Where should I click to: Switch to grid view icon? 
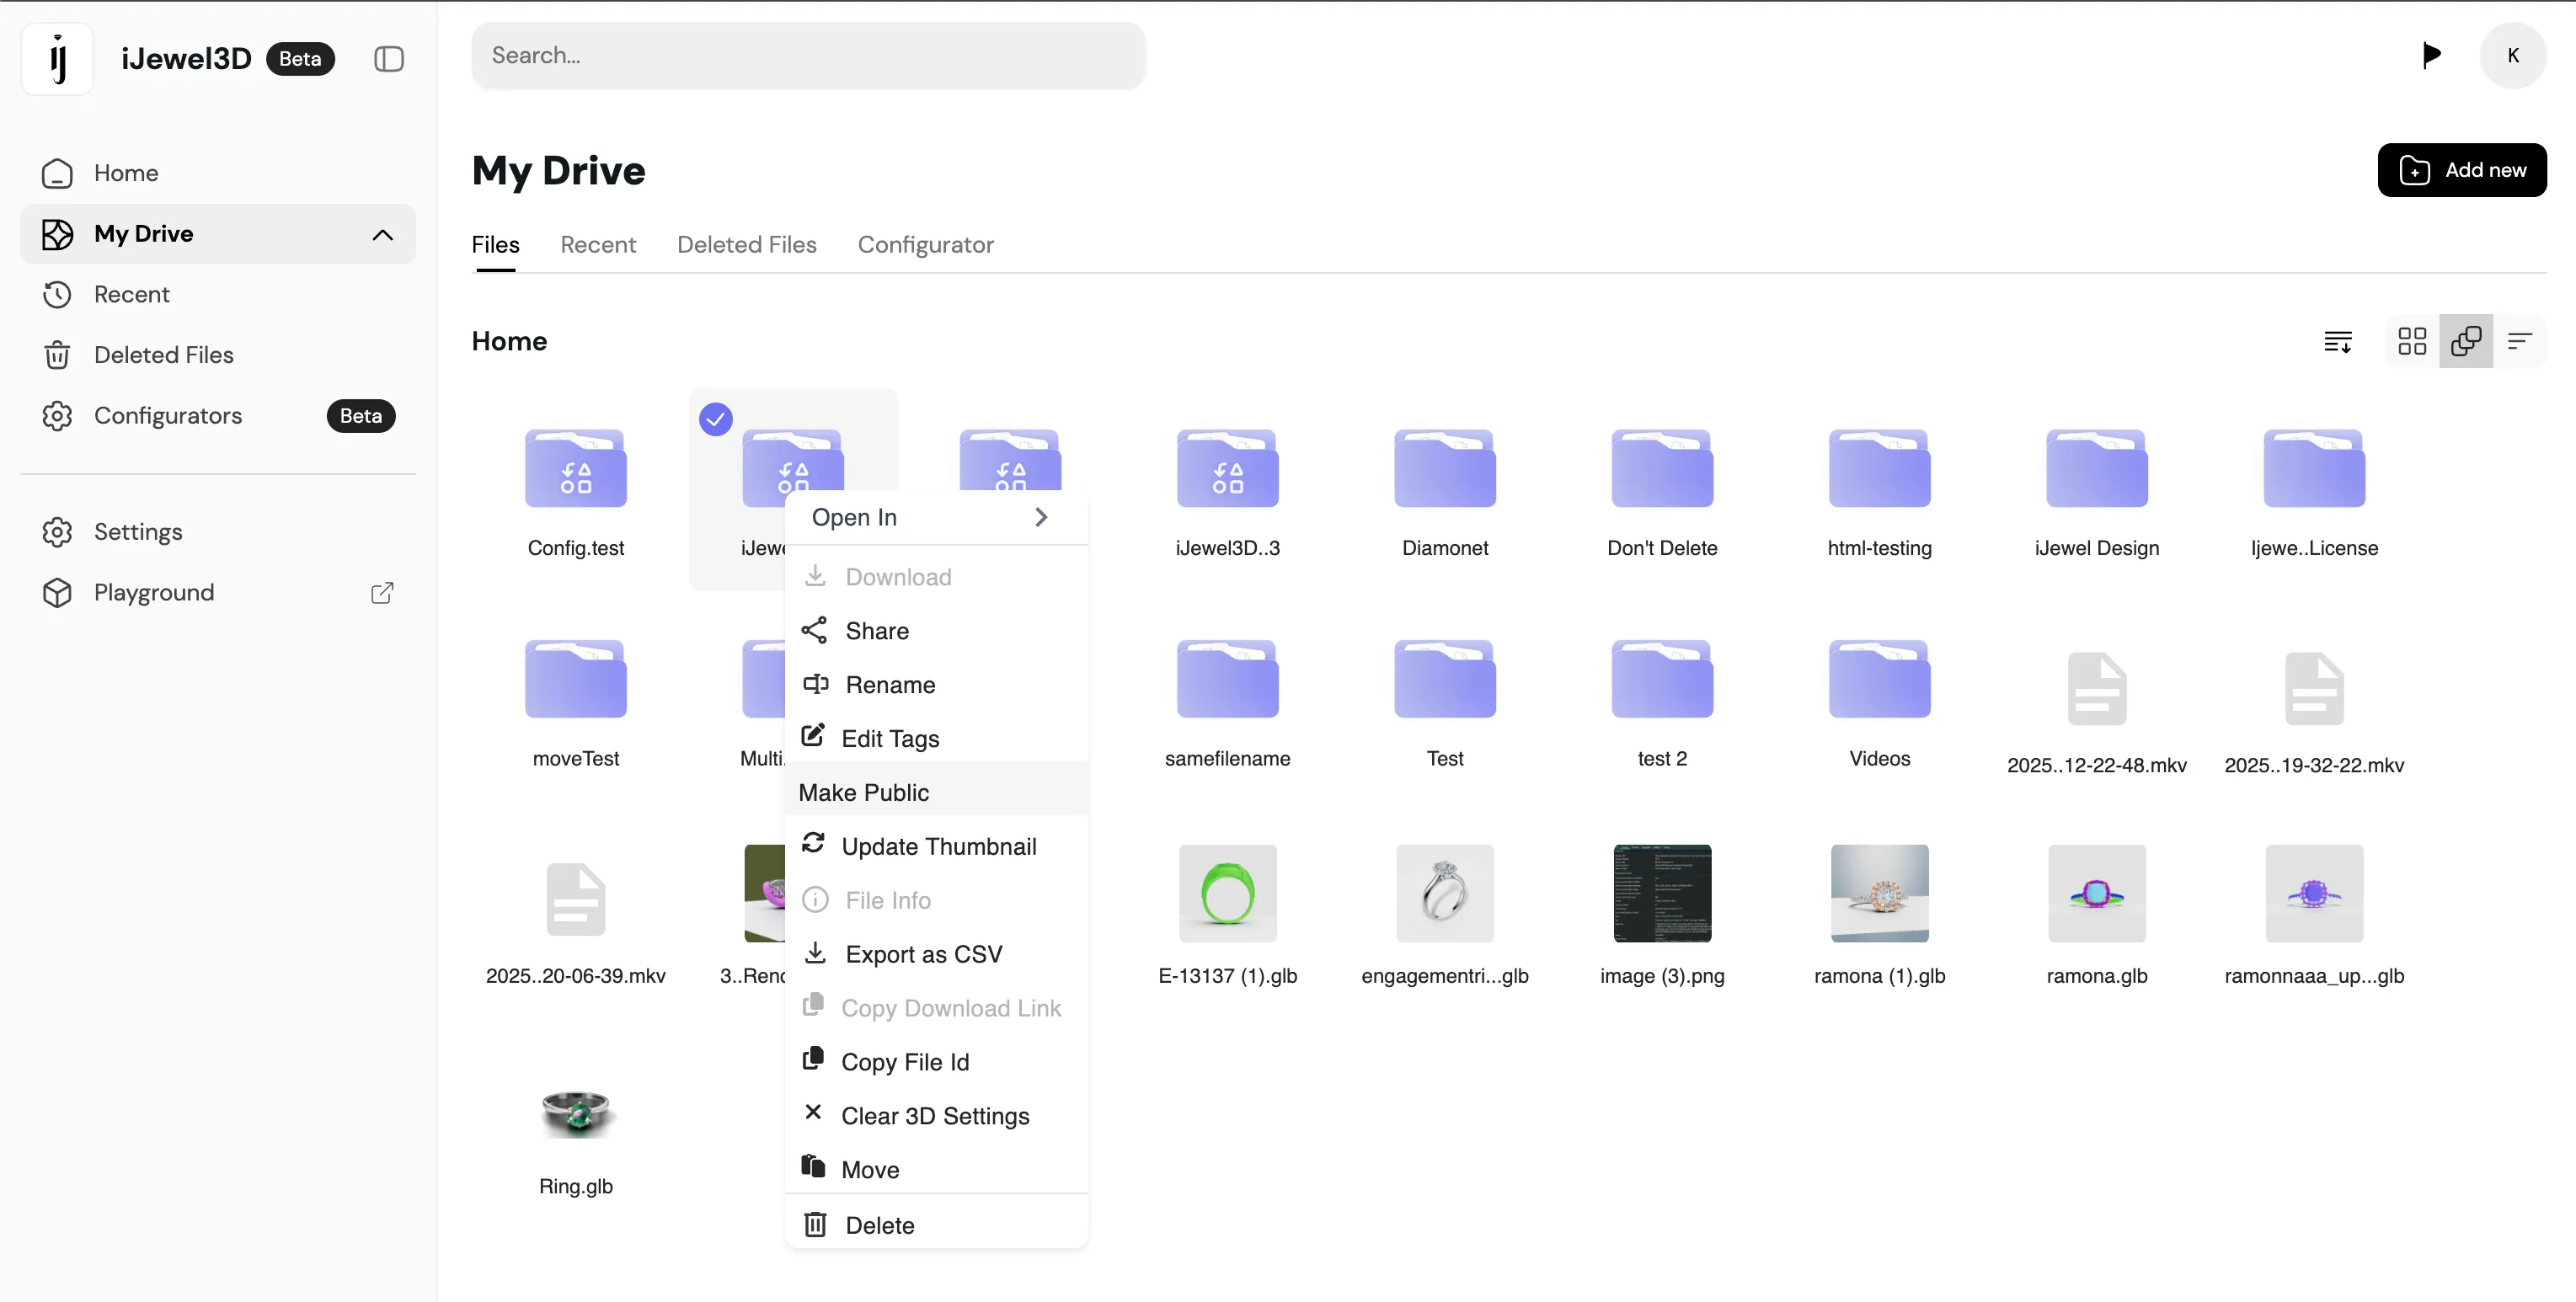pyautogui.click(x=2412, y=341)
